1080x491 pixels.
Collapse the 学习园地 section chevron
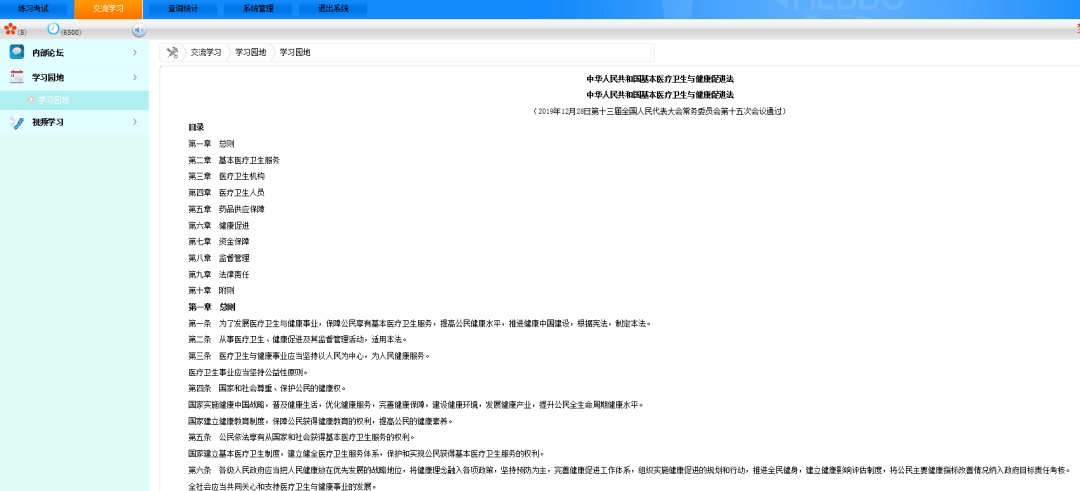click(135, 77)
